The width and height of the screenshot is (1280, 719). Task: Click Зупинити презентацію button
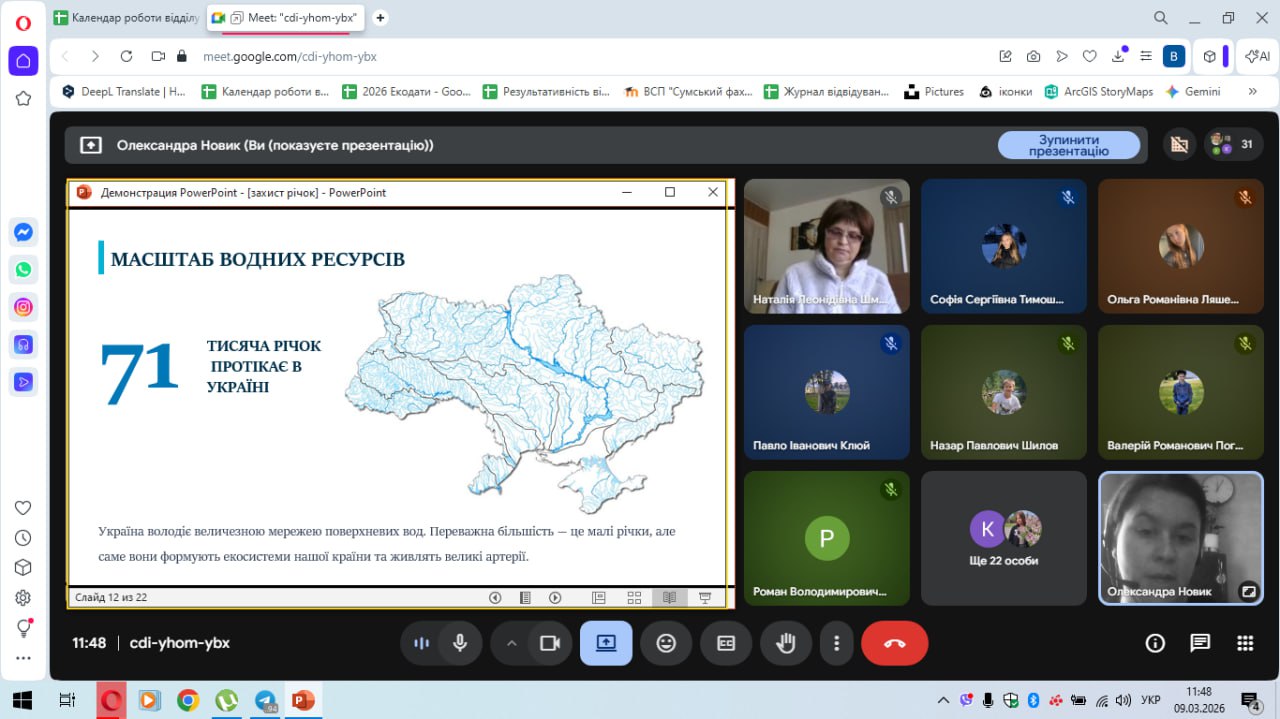pos(1068,145)
